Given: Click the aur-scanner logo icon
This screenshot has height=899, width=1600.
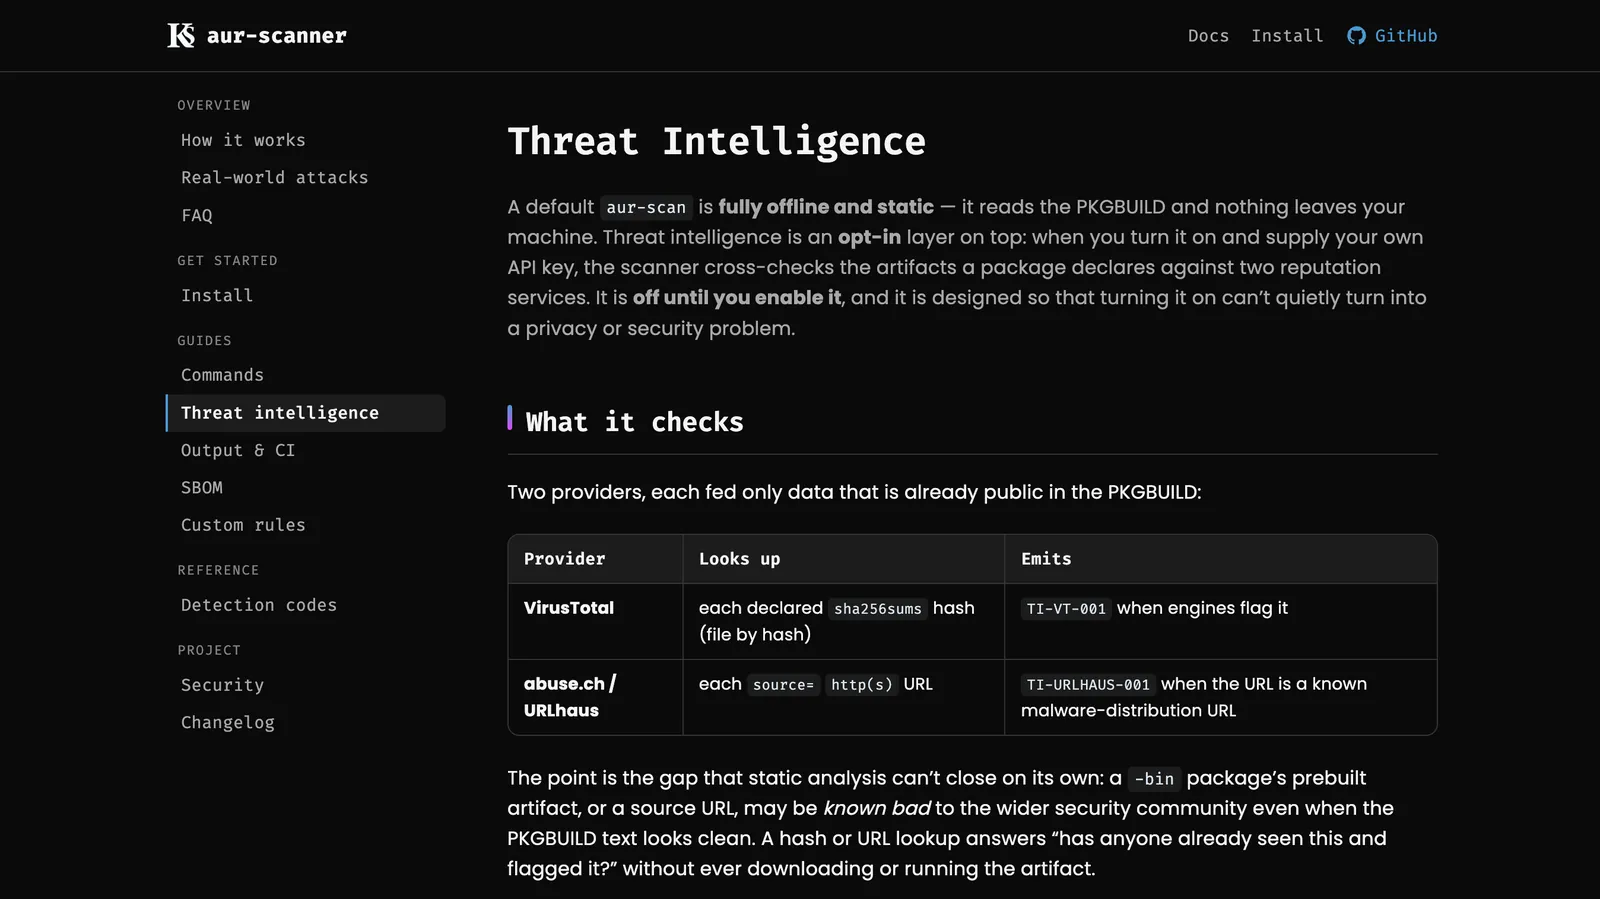Looking at the screenshot, I should pos(181,36).
